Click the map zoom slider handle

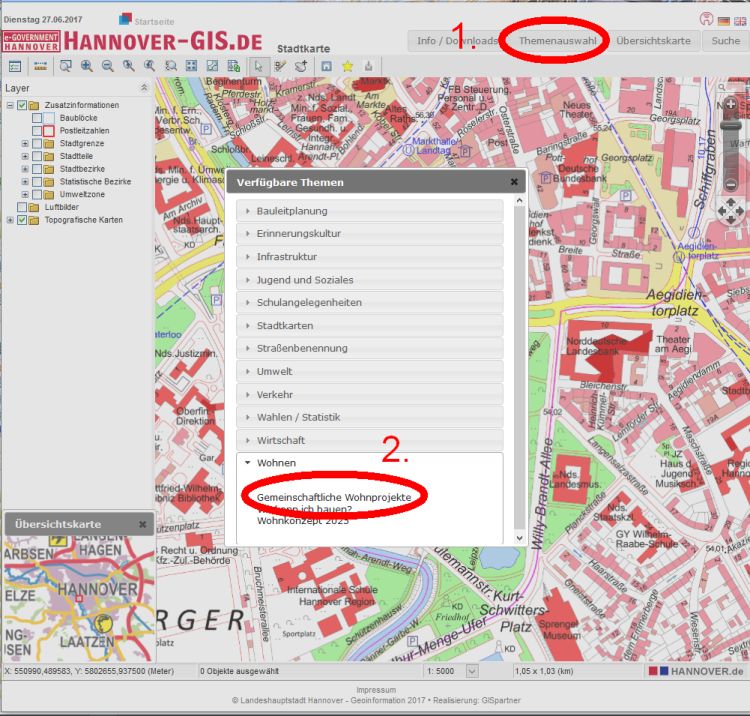pos(730,126)
